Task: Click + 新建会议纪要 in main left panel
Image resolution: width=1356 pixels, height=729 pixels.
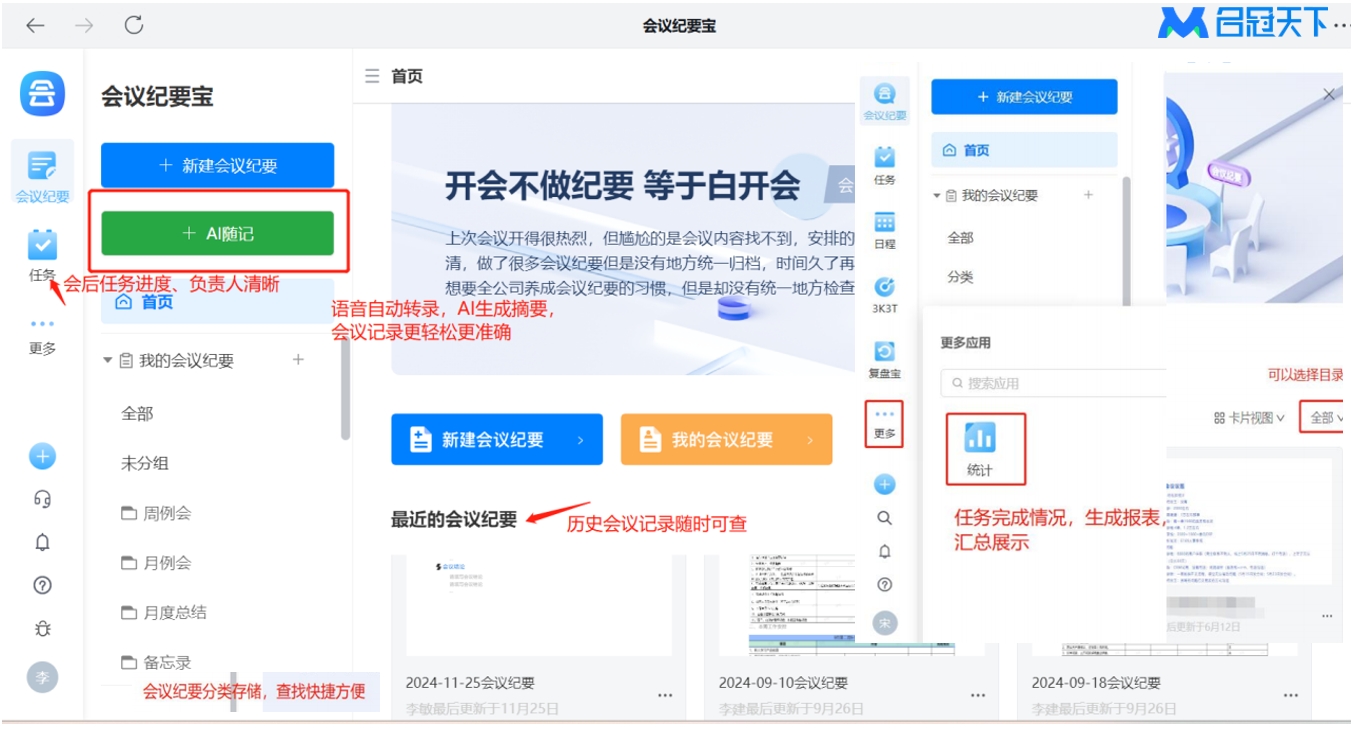Action: point(217,166)
